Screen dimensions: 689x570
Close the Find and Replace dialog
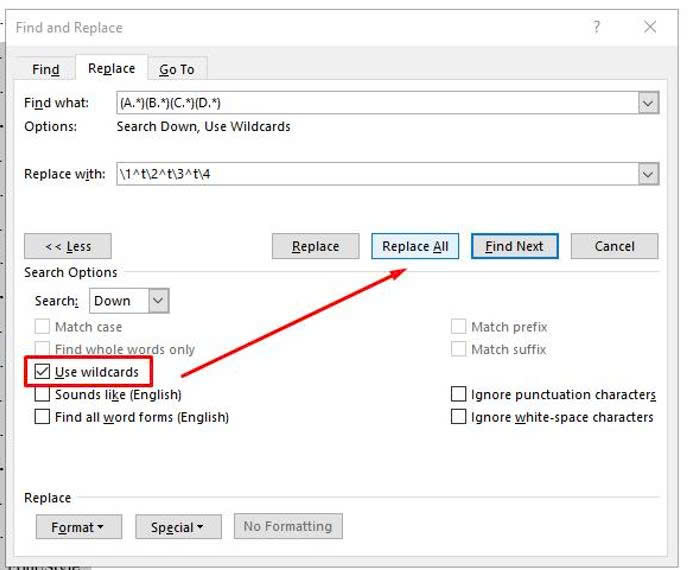[650, 27]
